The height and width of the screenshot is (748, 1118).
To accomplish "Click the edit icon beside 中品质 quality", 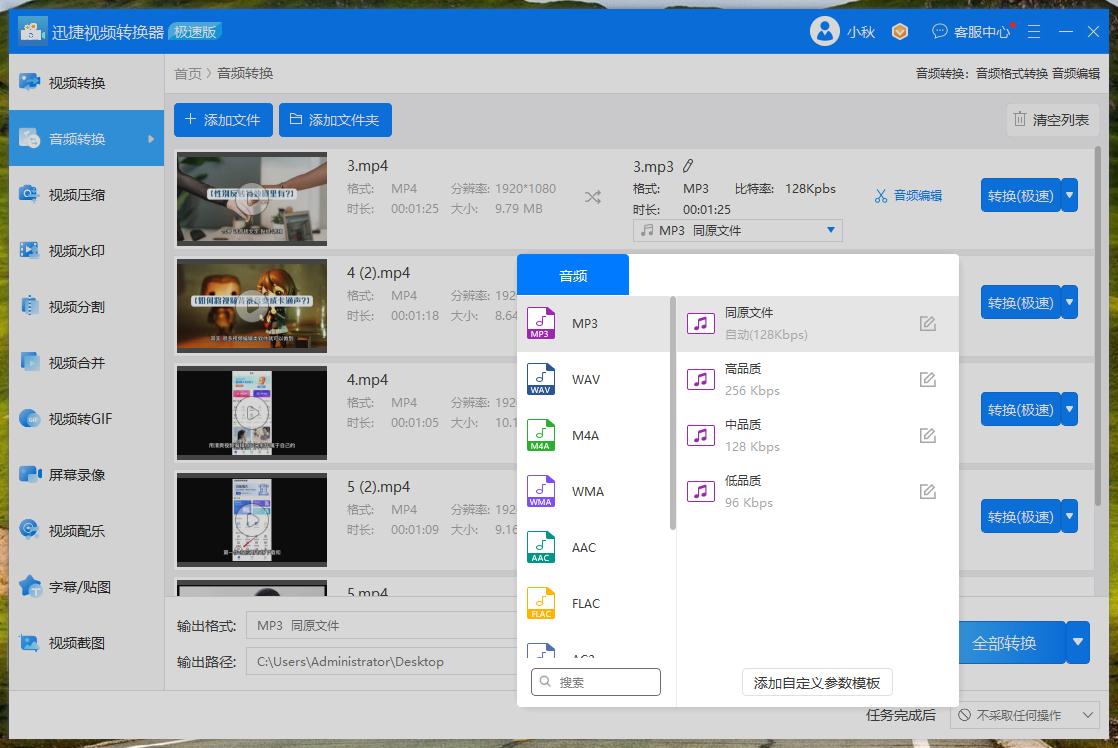I will [x=927, y=435].
